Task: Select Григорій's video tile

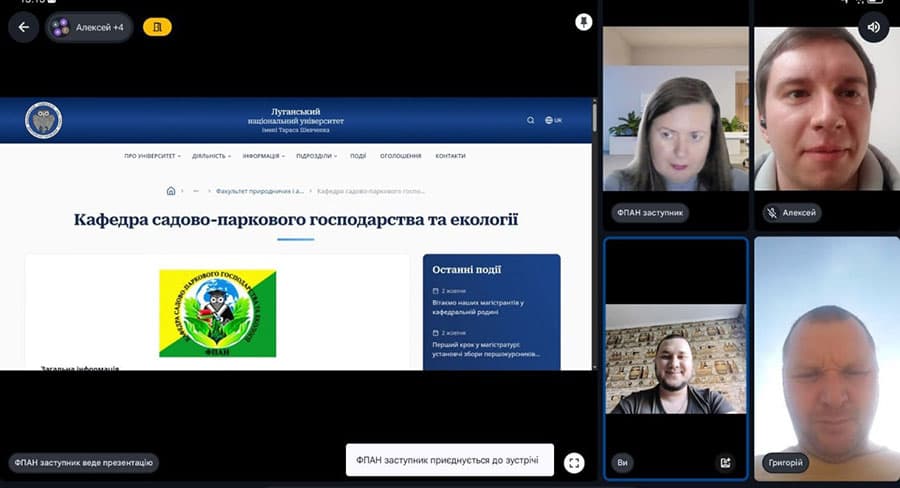Action: (827, 359)
